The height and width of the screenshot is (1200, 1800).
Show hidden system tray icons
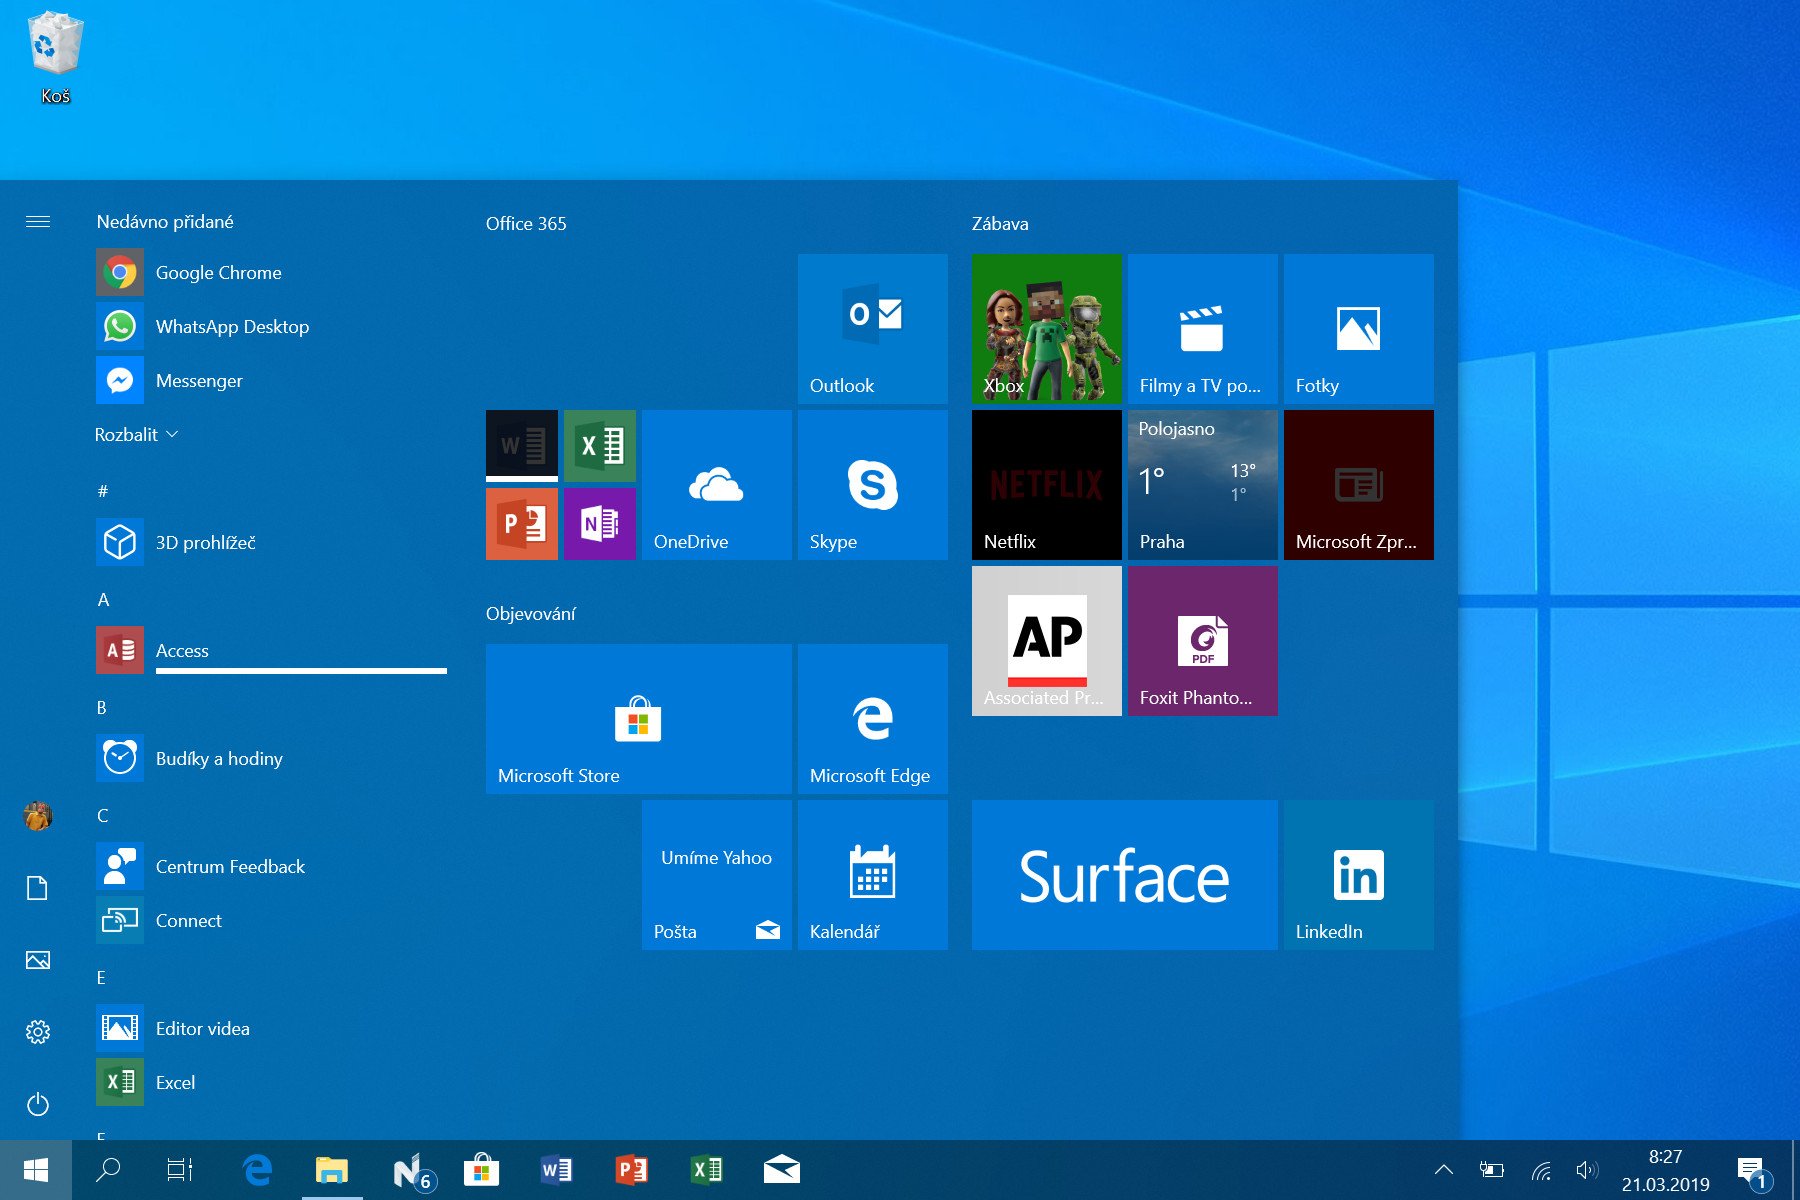(x=1443, y=1169)
